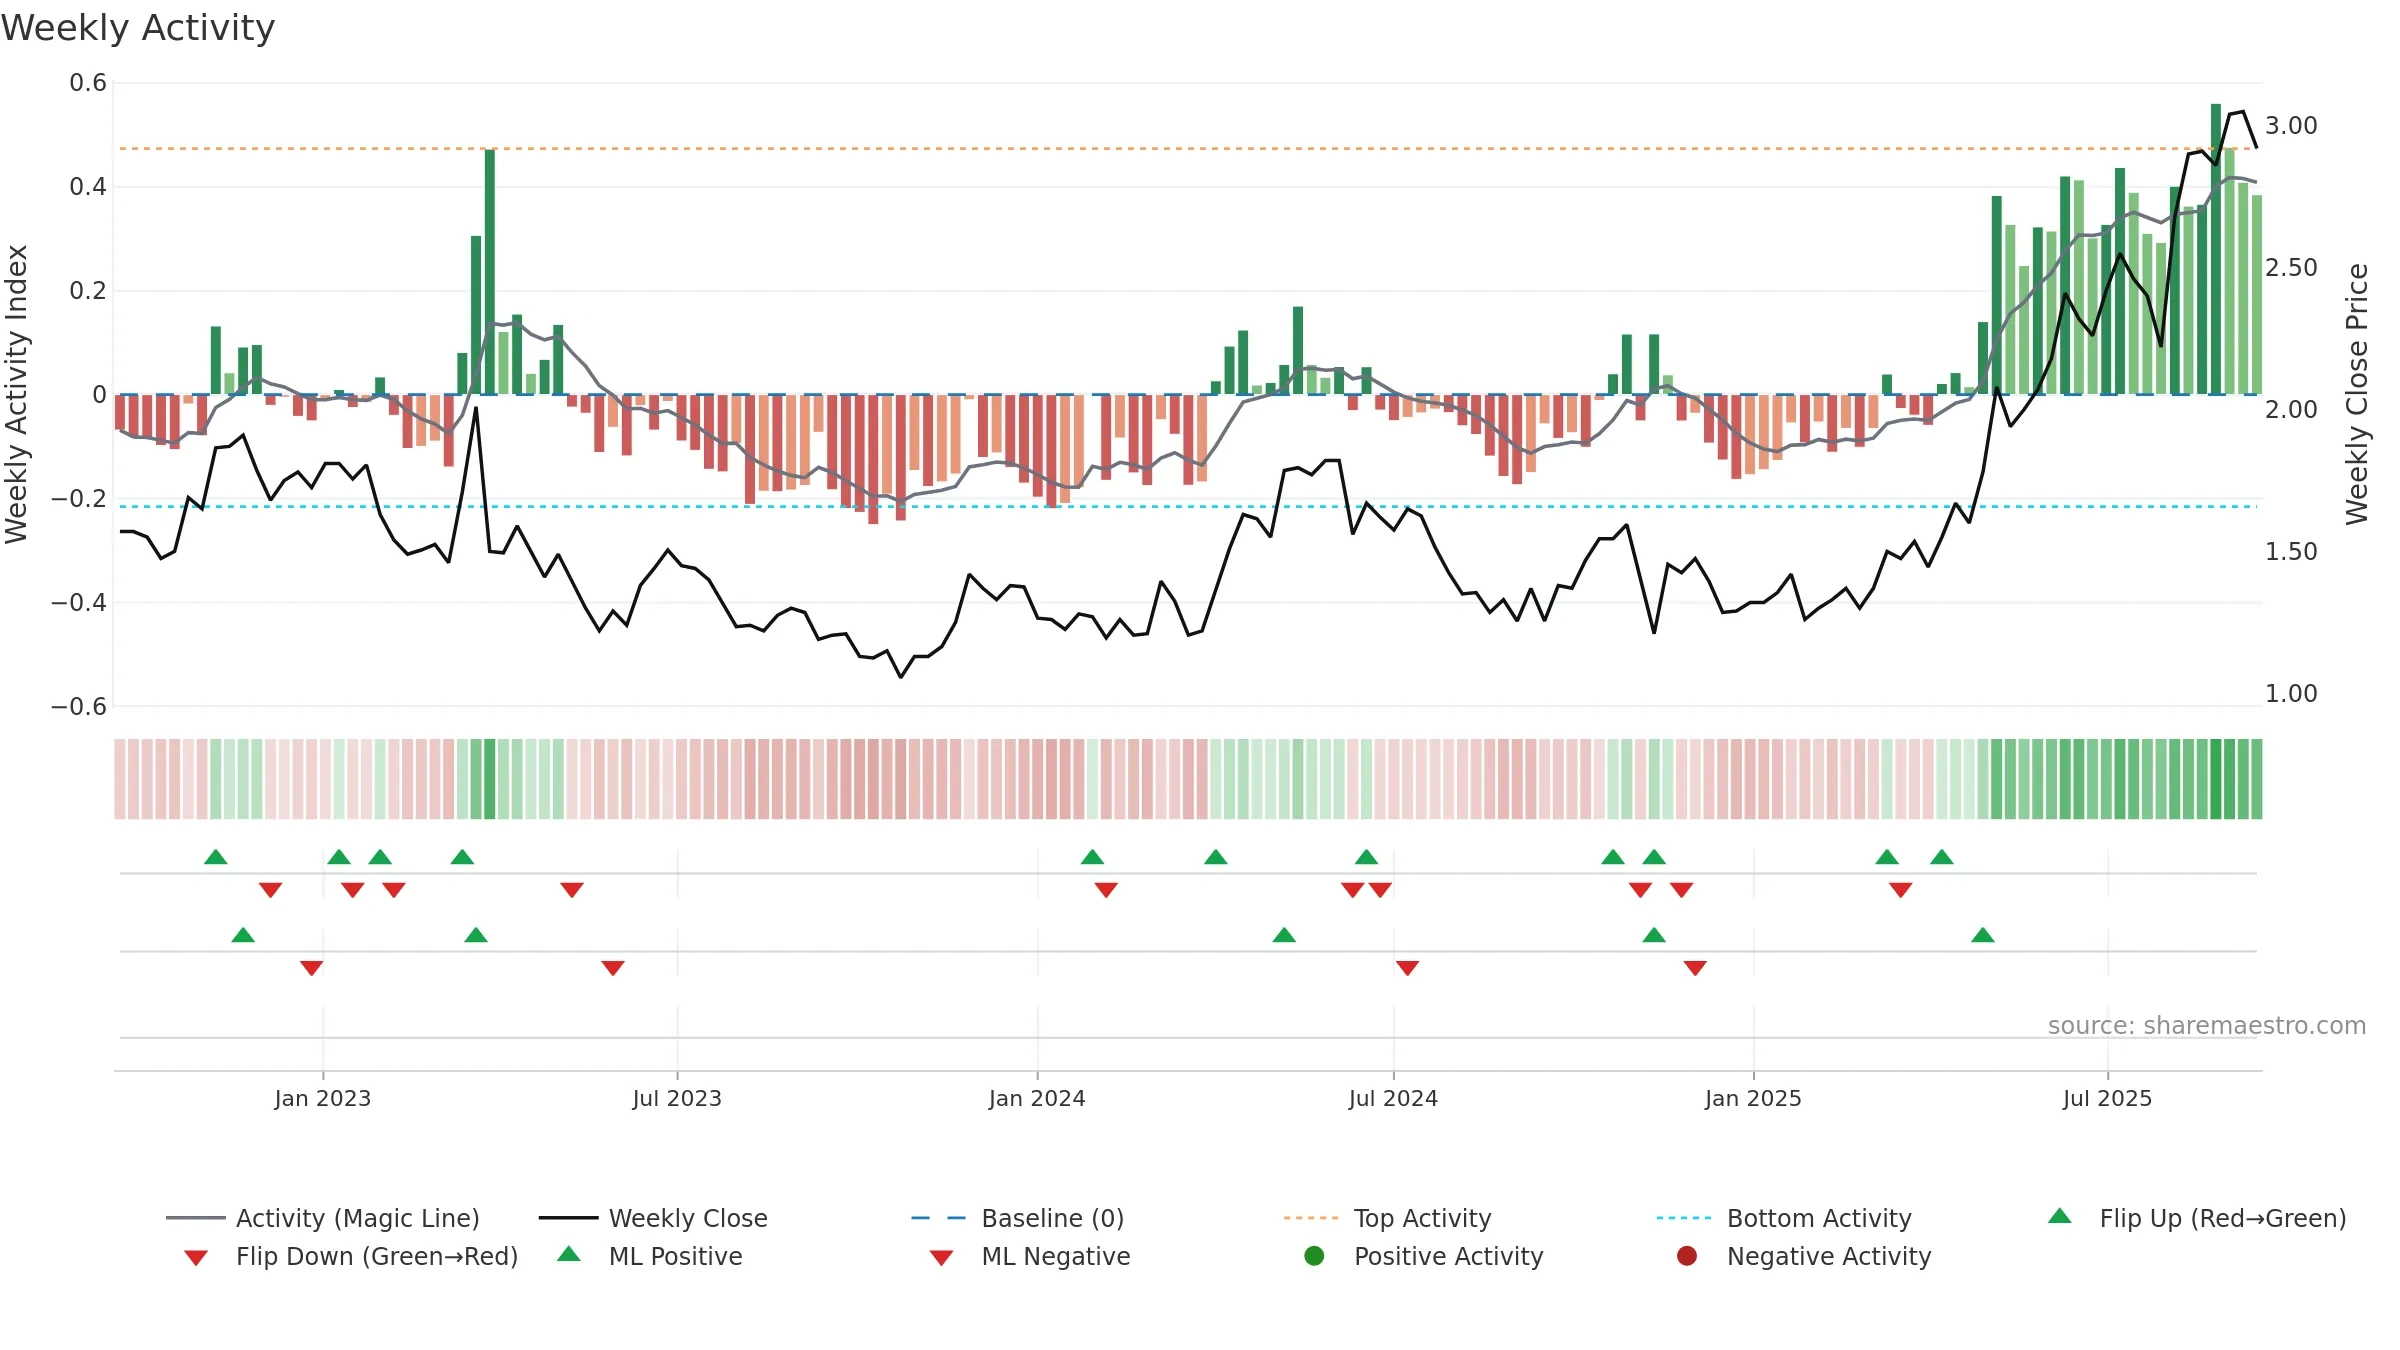
Task: Click the Jul 2024 x-axis label
Action: point(1393,1098)
